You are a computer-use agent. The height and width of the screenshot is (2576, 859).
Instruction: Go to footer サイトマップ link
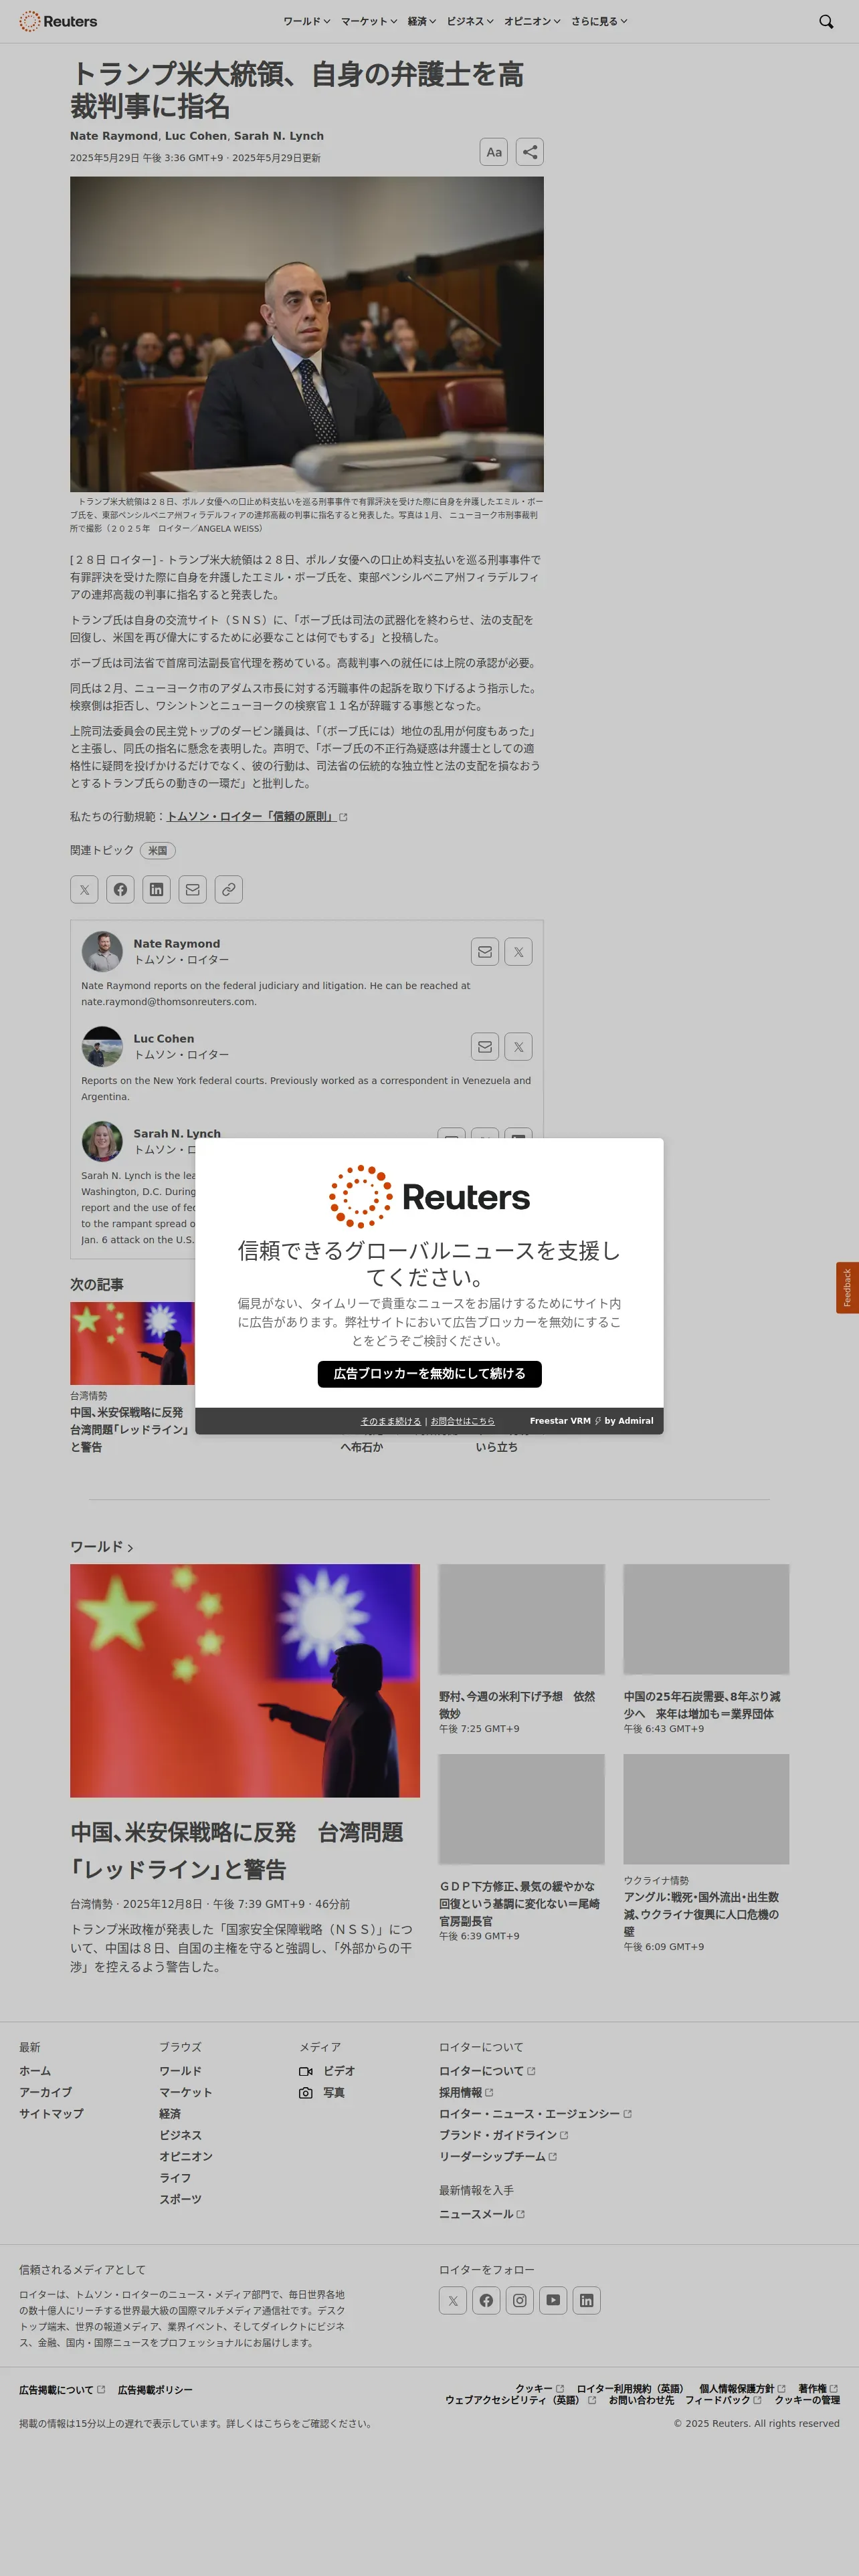click(51, 2113)
